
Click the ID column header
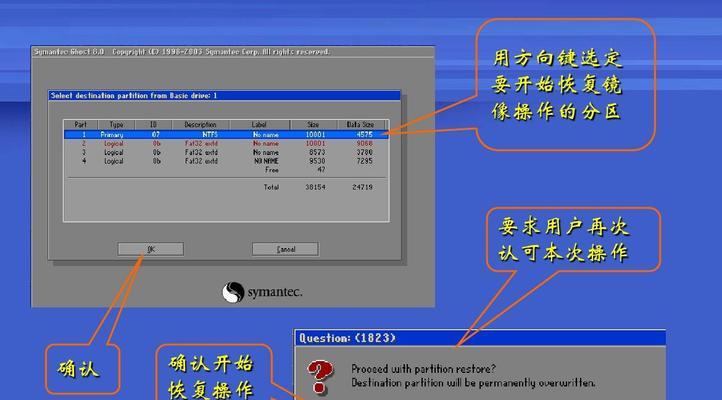point(153,125)
